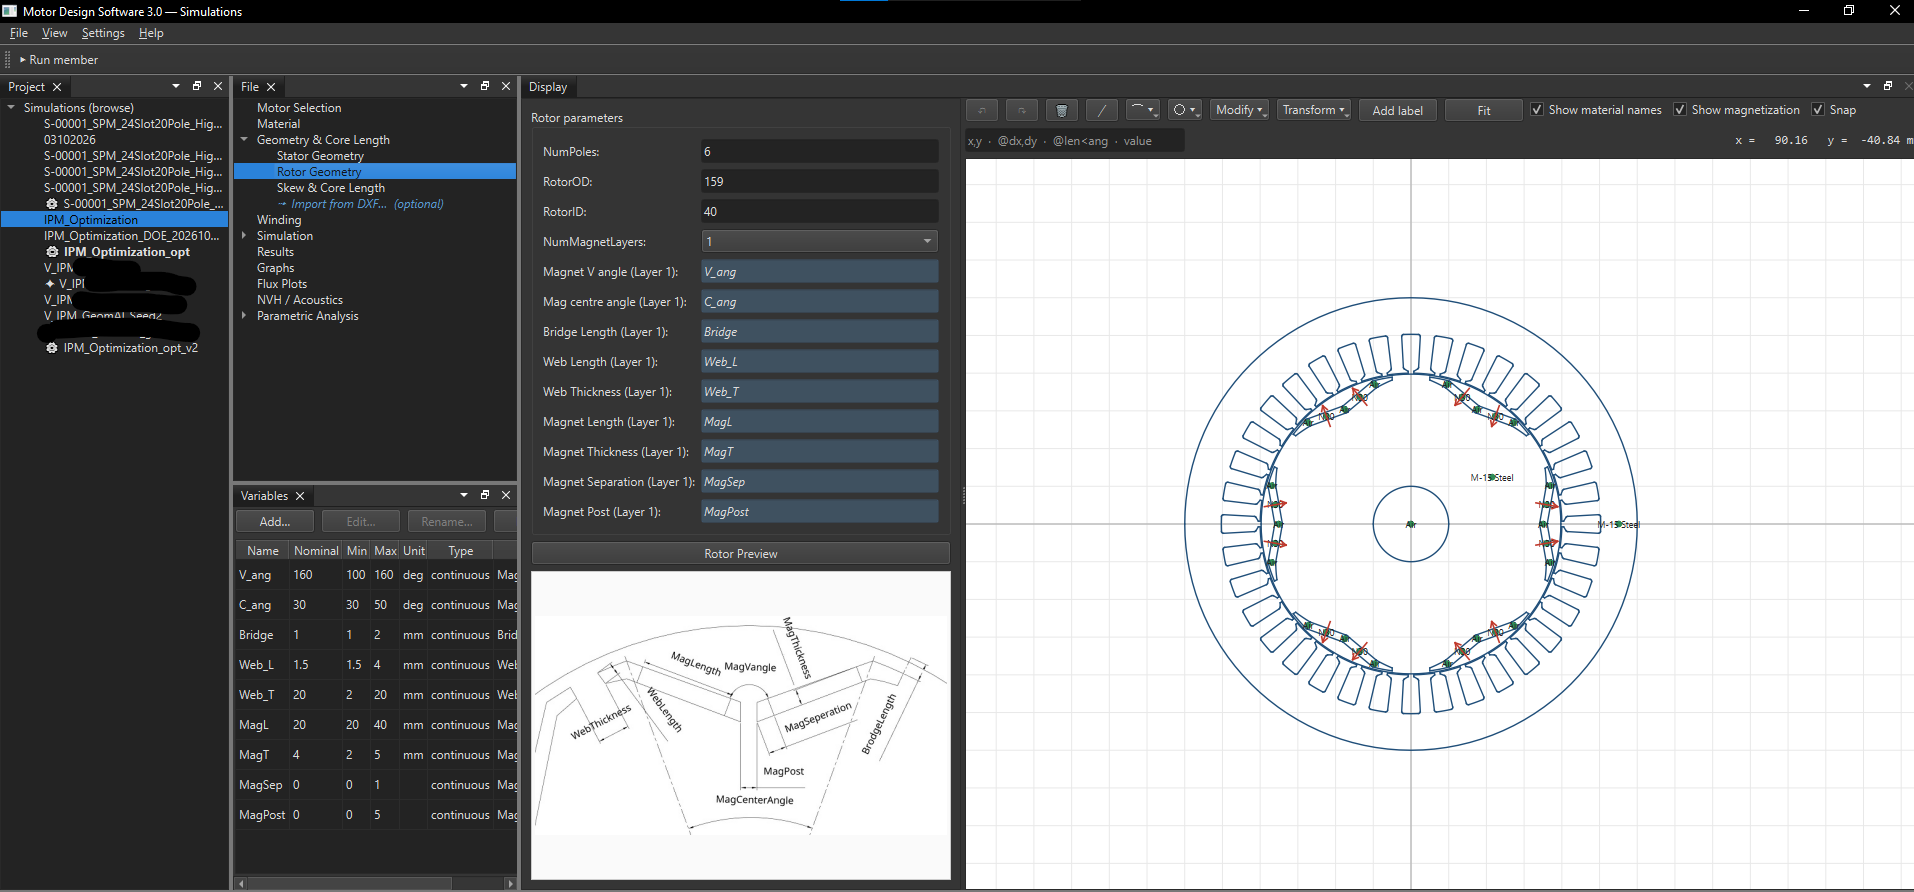Click the Run member play button
Viewport: 1914px width, 892px height.
click(x=58, y=60)
